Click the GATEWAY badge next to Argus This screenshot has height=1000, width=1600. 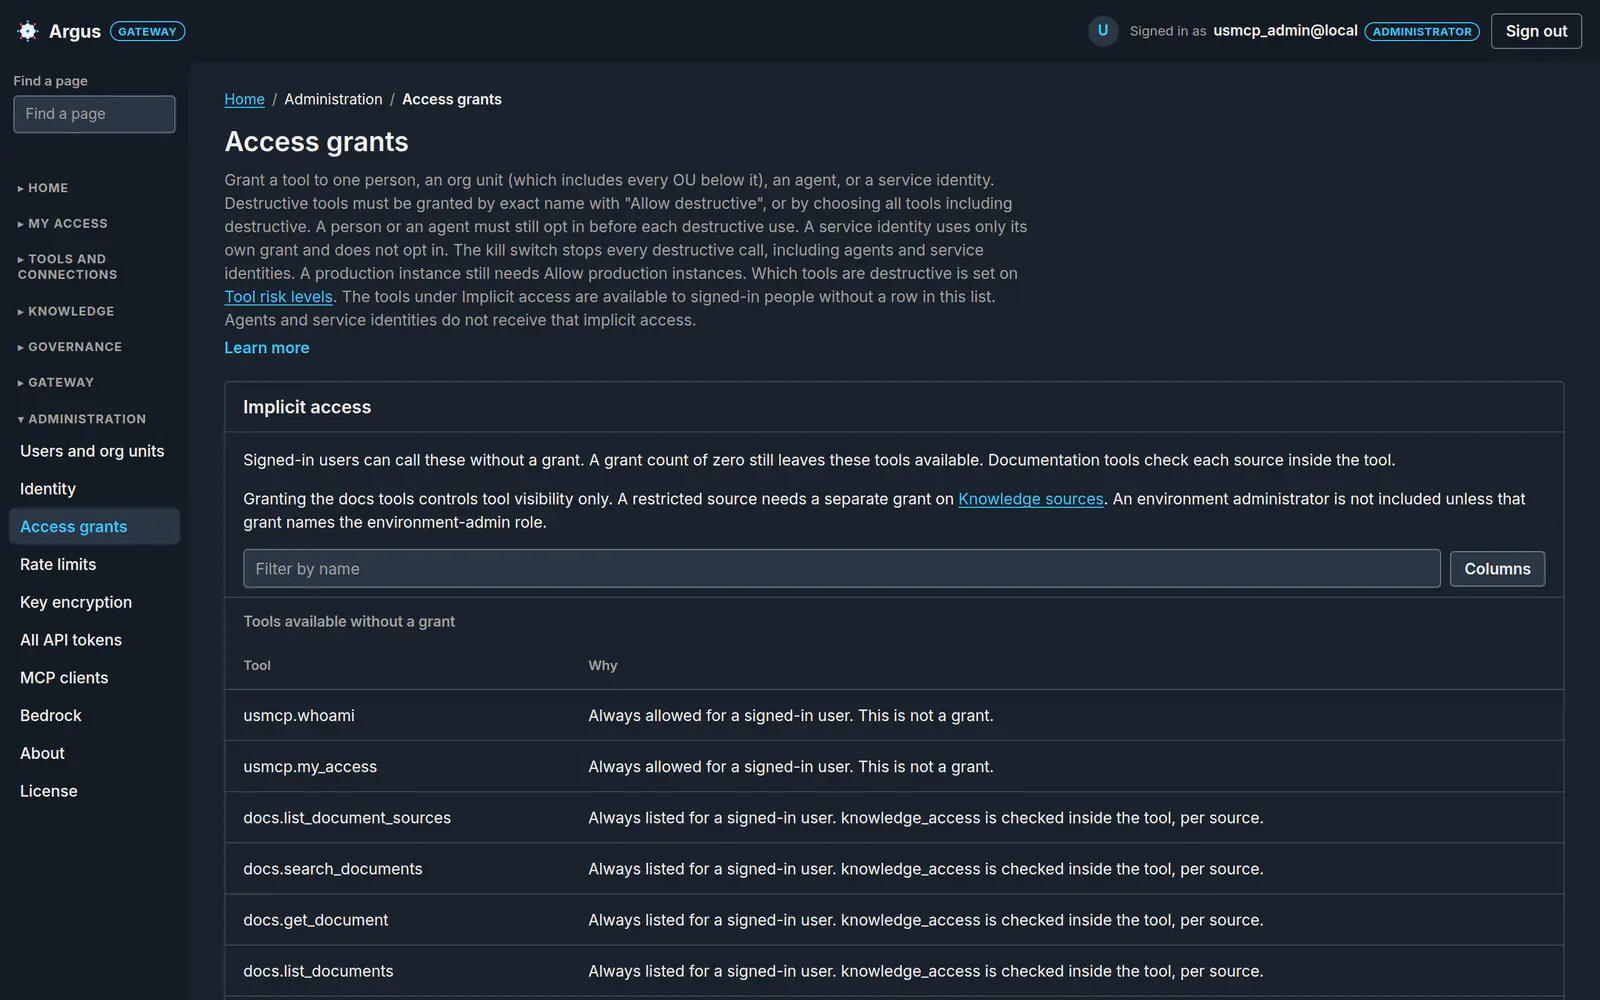[x=147, y=32]
